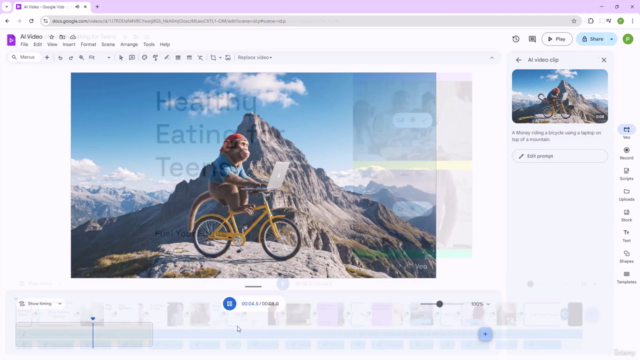Click the zoom magnifier tool icon
Screen dimensions: 640x360
point(81,58)
